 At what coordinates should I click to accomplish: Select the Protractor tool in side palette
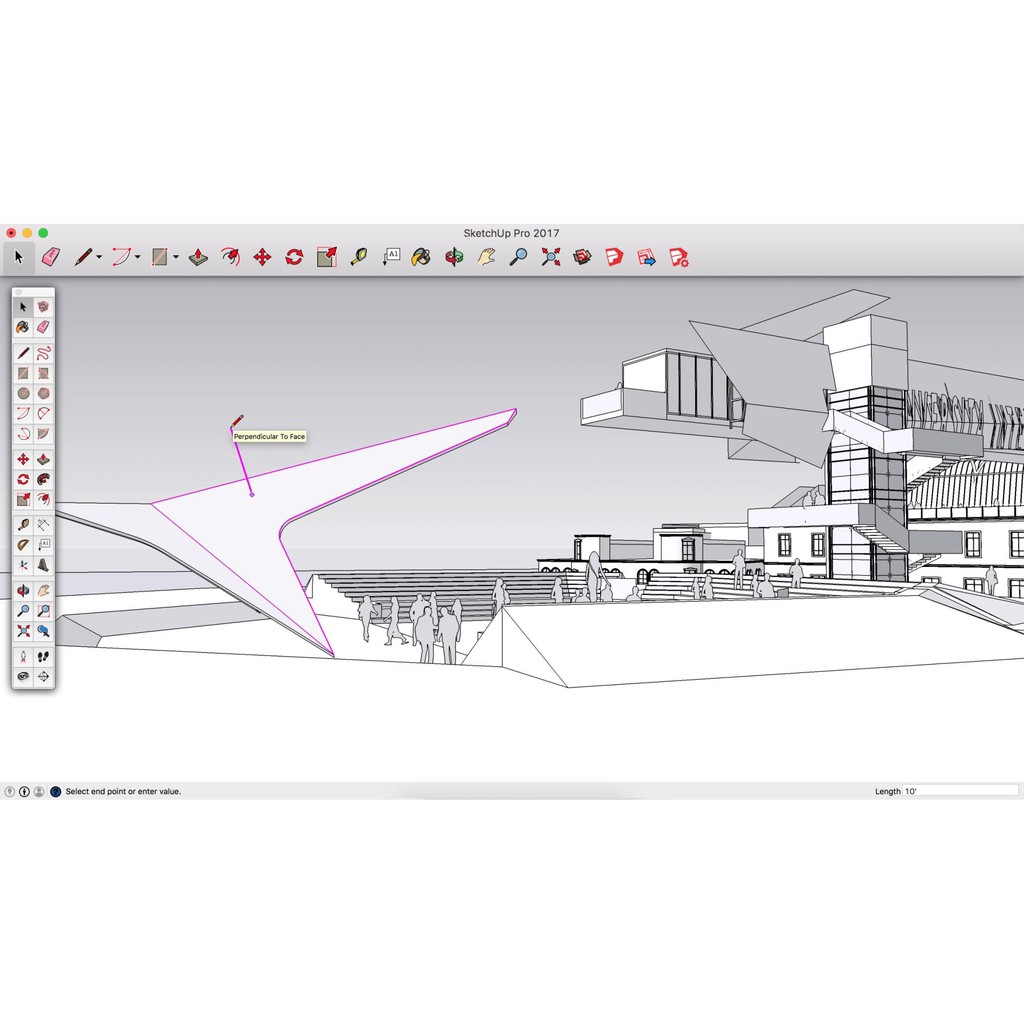point(23,545)
